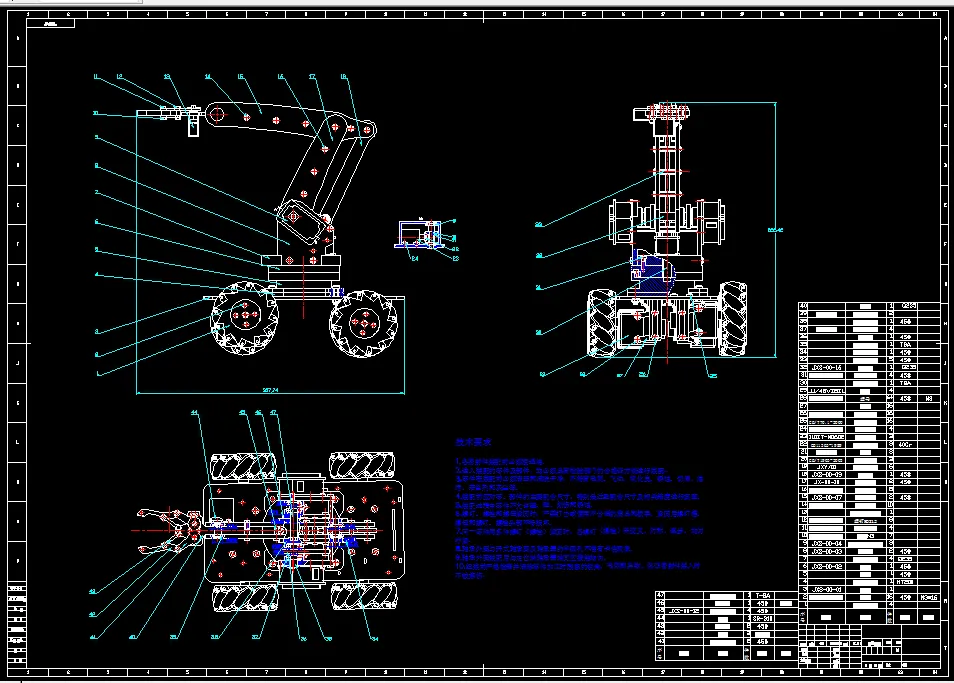
Task: Select the 267.24 length dimension text
Action: [270, 390]
